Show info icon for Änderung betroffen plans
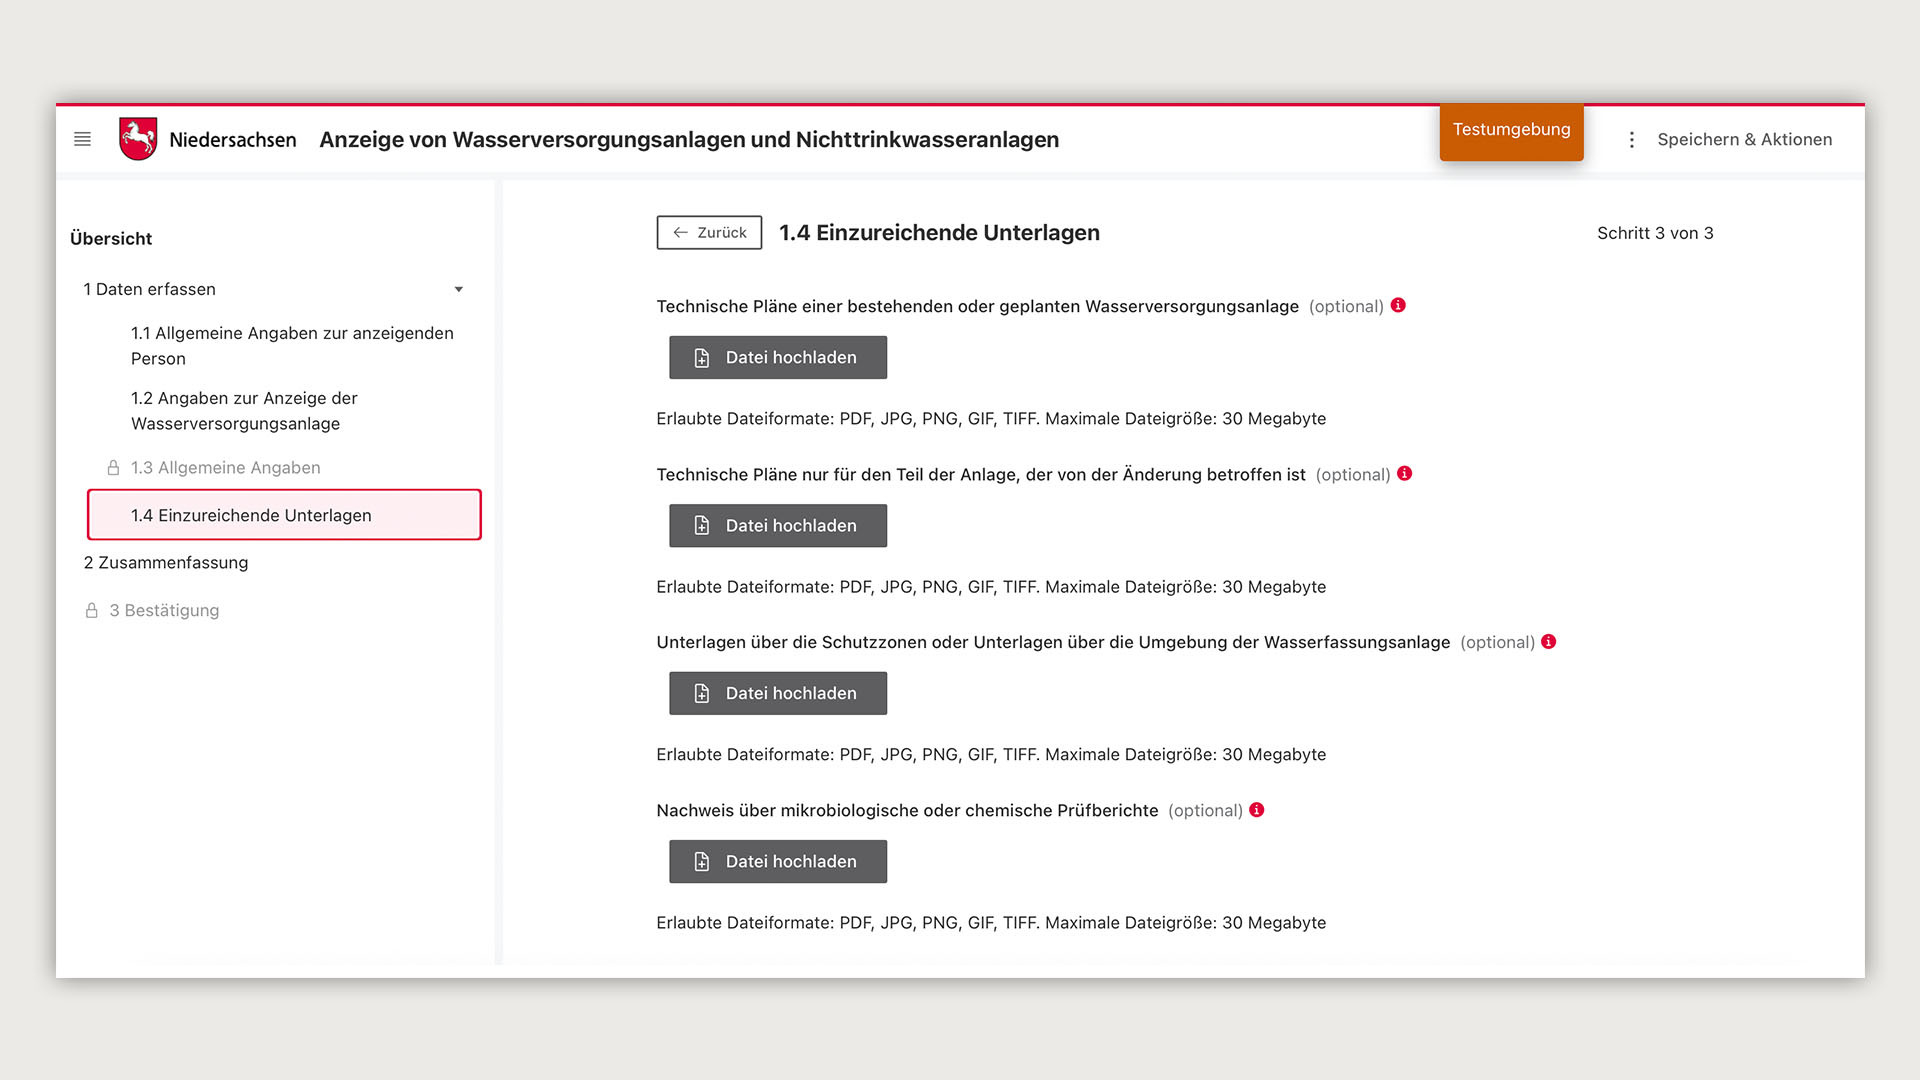The height and width of the screenshot is (1080, 1920). pos(1404,473)
